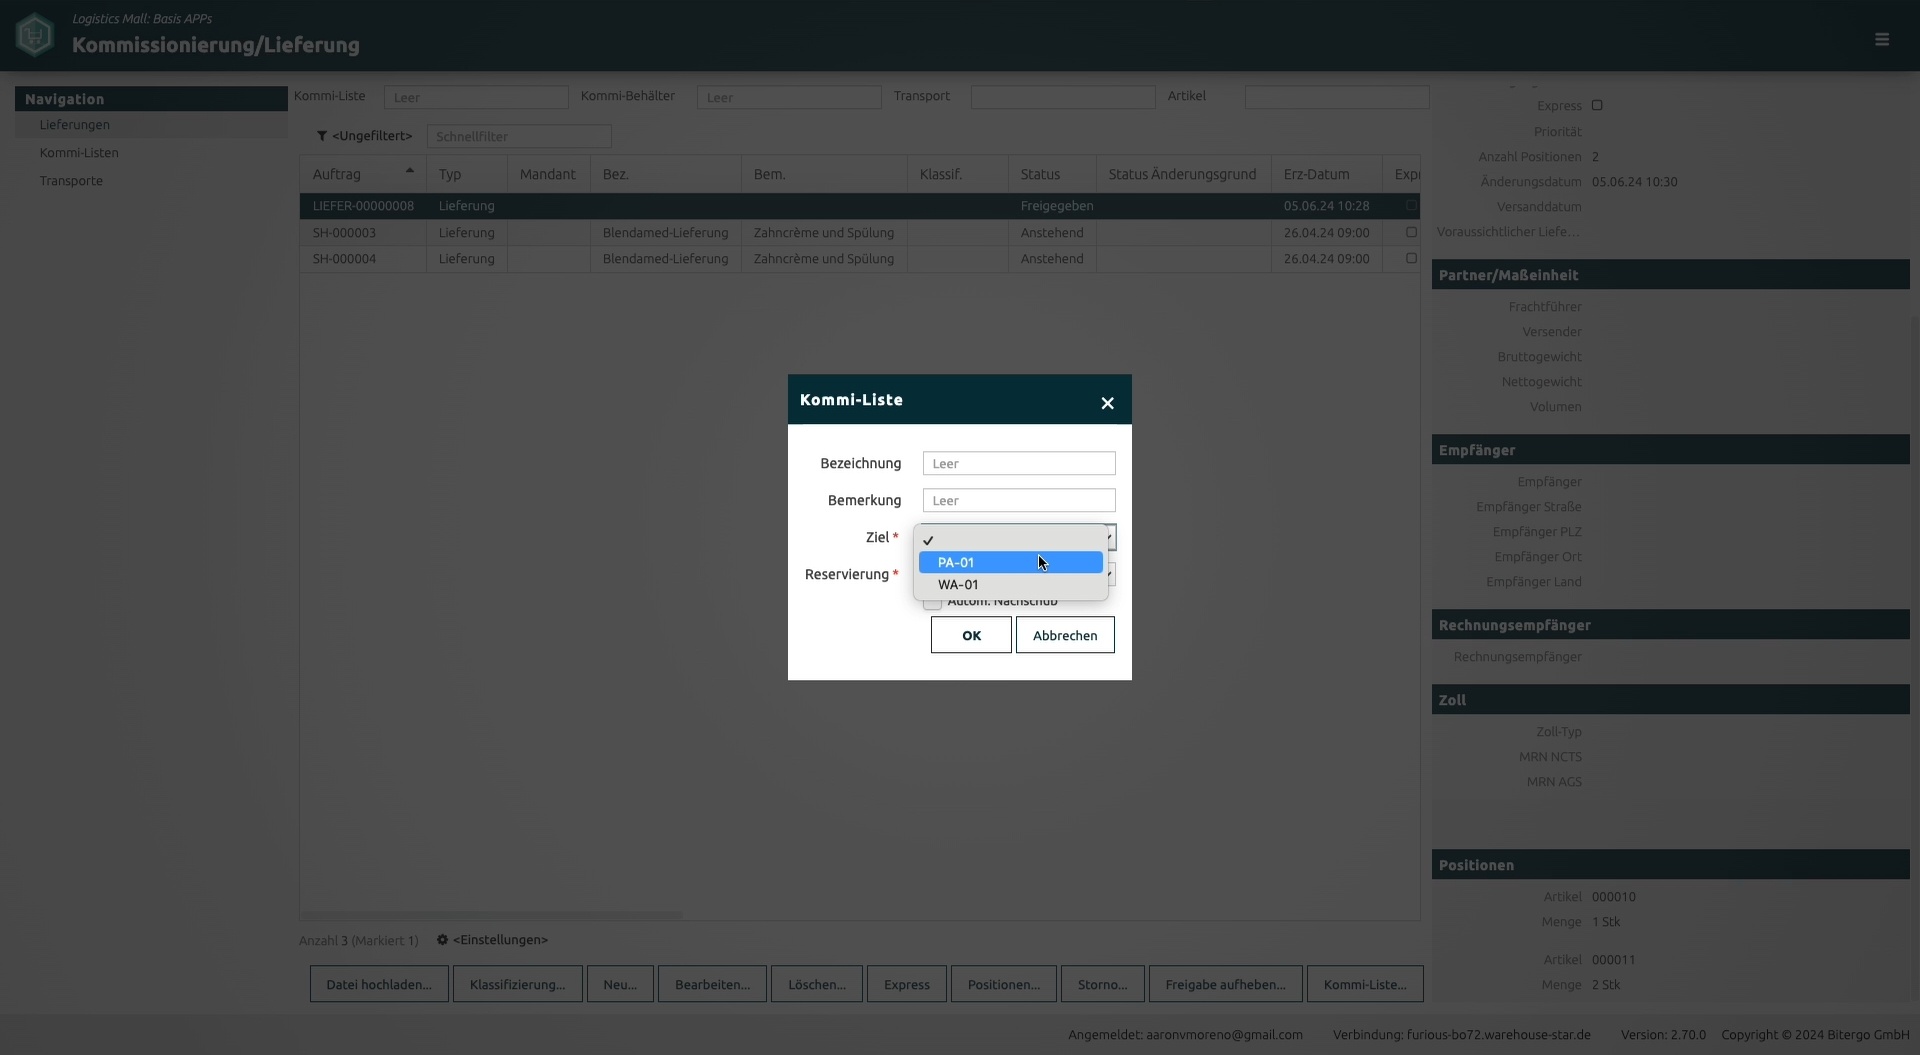Click the Rechnungsempfänger section header
The width and height of the screenshot is (1920, 1055).
1670,625
